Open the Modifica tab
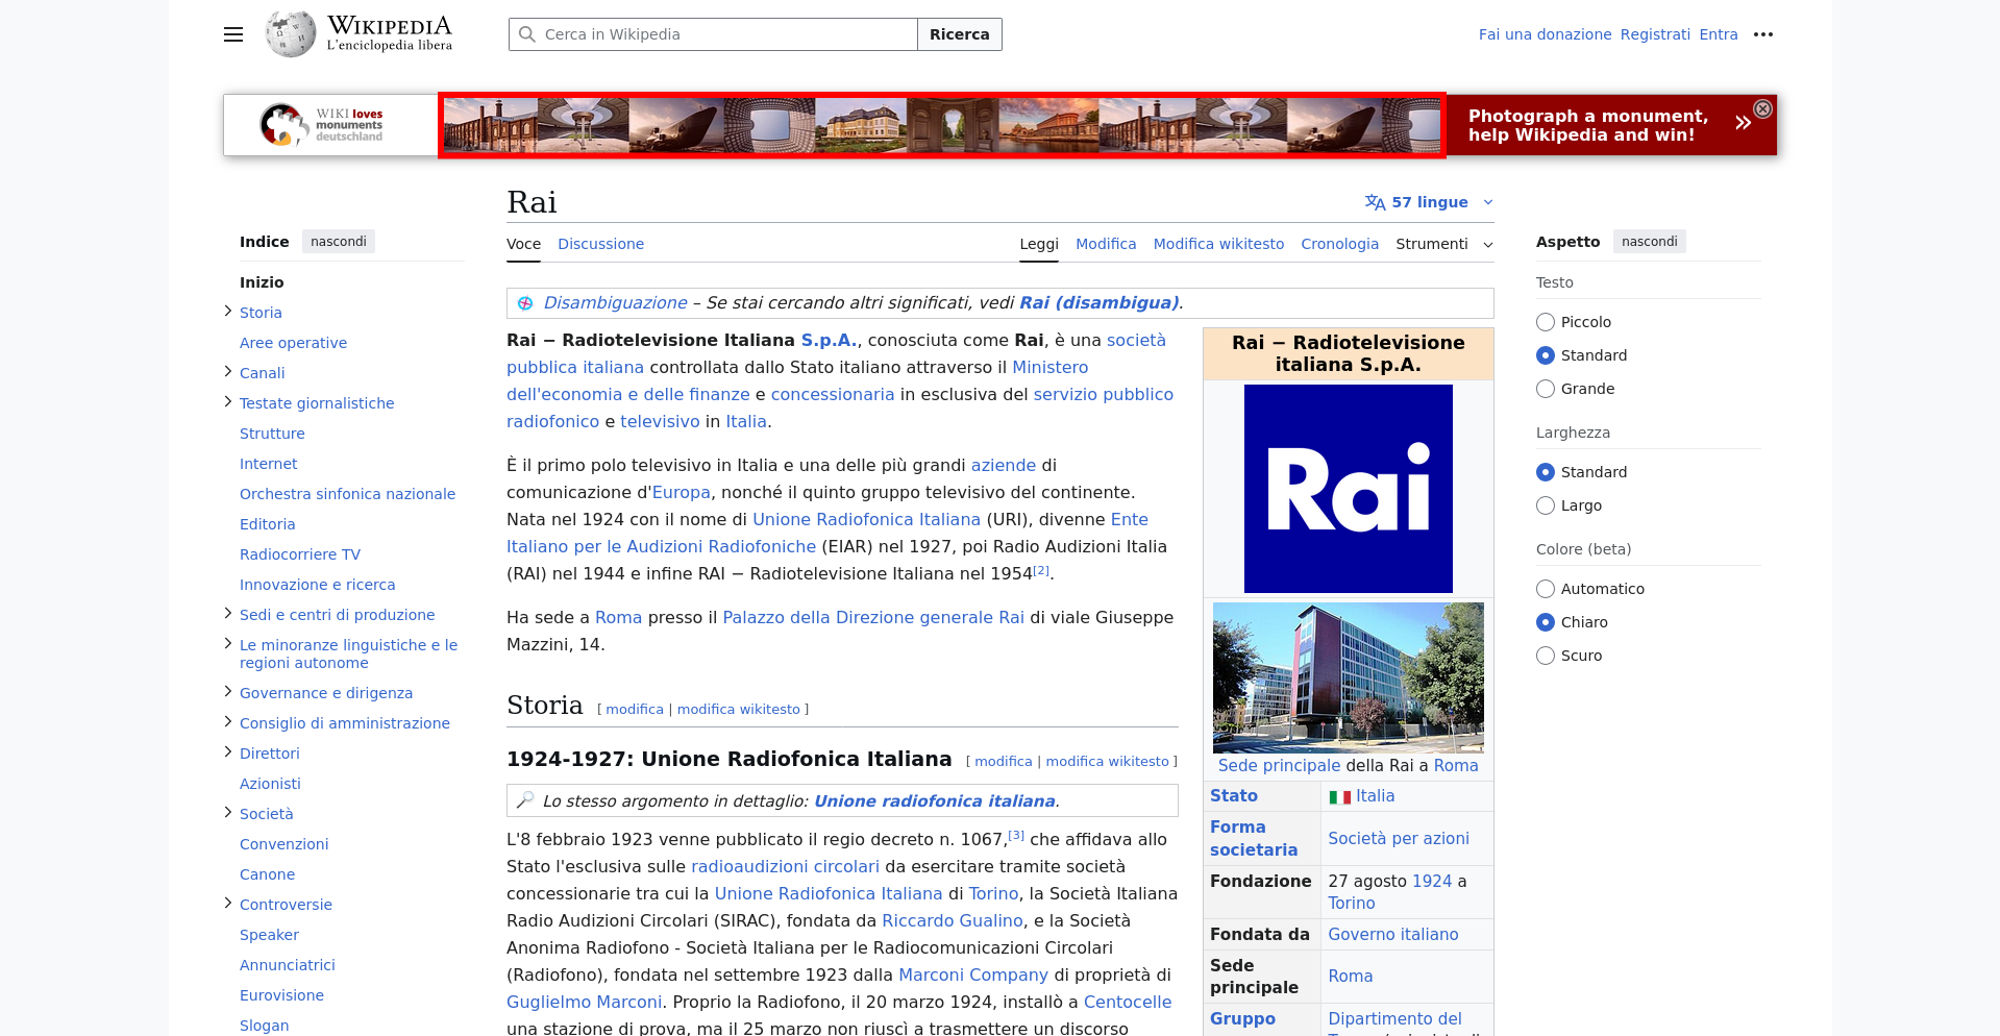Viewport: 2000px width, 1036px height. pos(1106,244)
